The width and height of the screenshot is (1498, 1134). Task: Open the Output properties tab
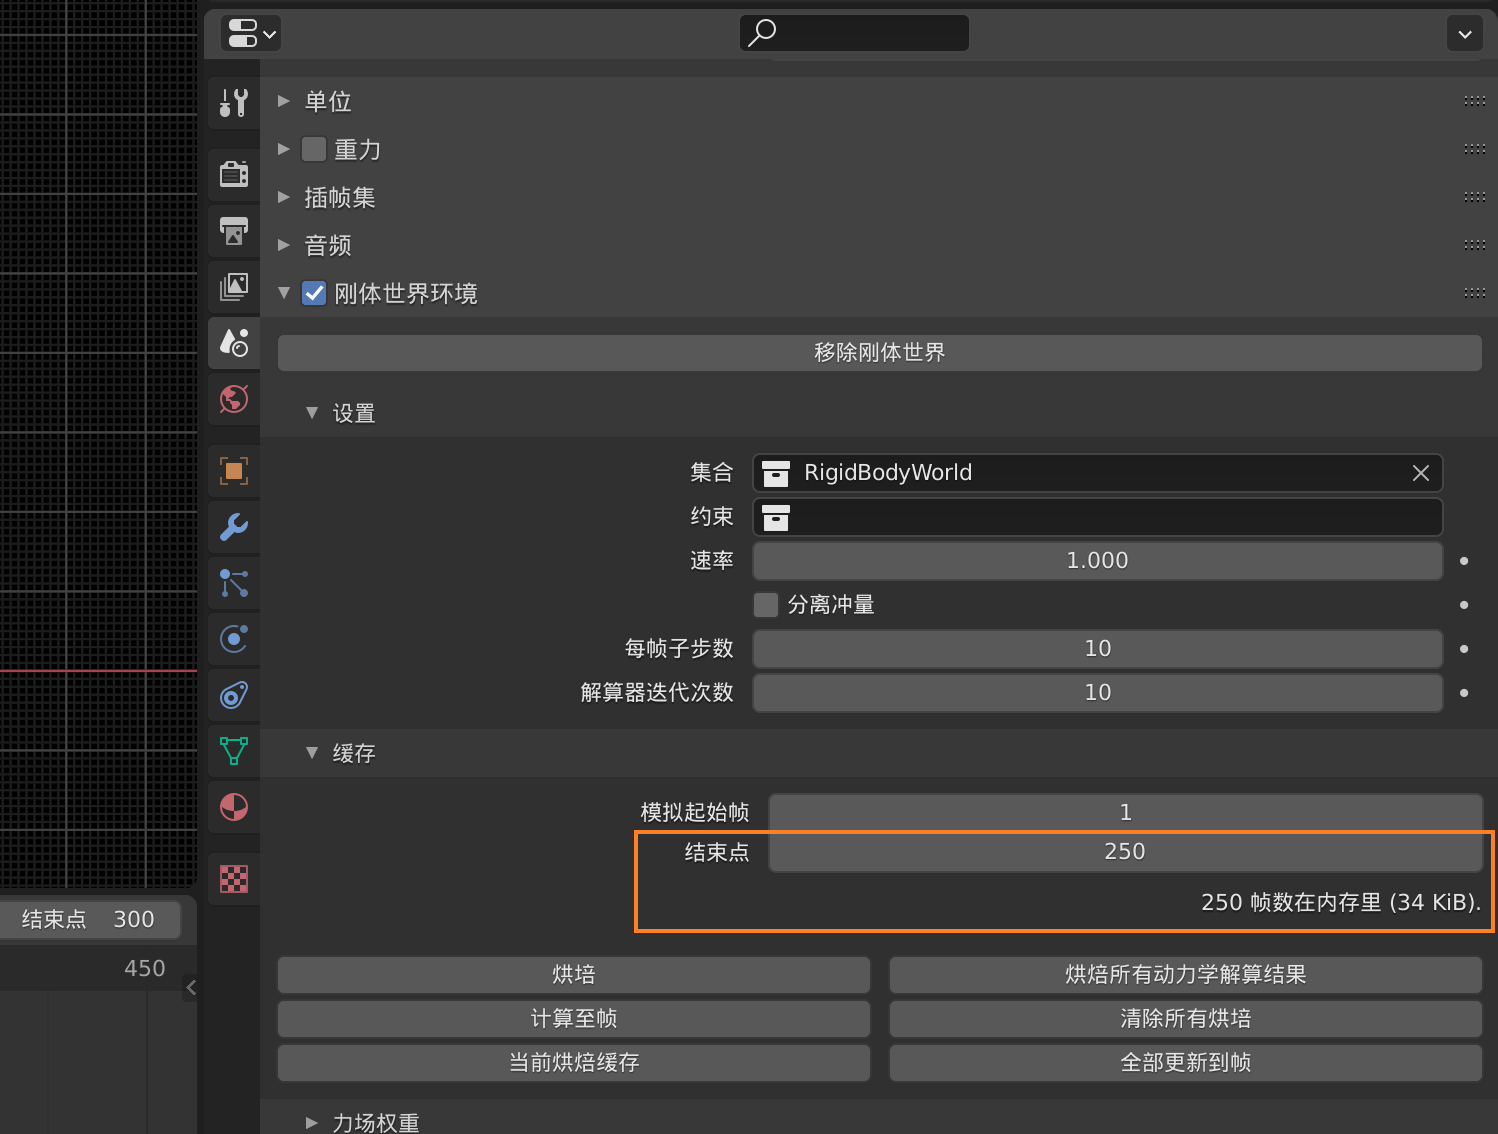pos(234,231)
